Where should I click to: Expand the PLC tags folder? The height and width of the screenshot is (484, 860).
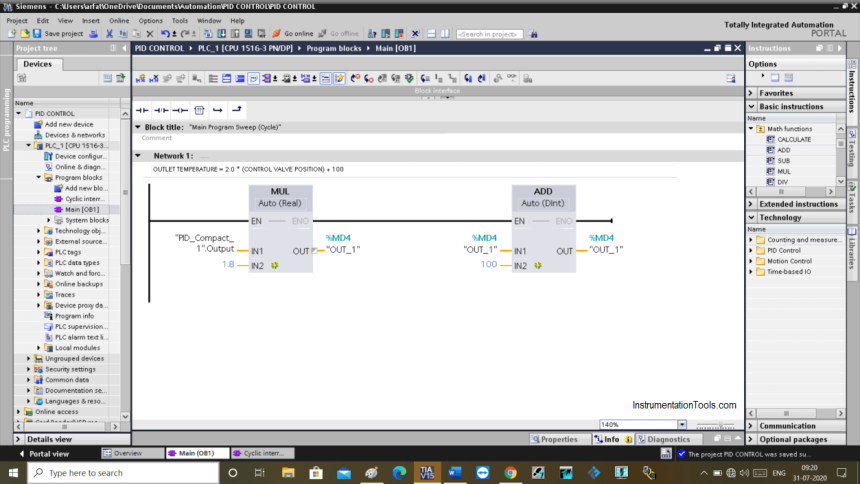(x=39, y=252)
